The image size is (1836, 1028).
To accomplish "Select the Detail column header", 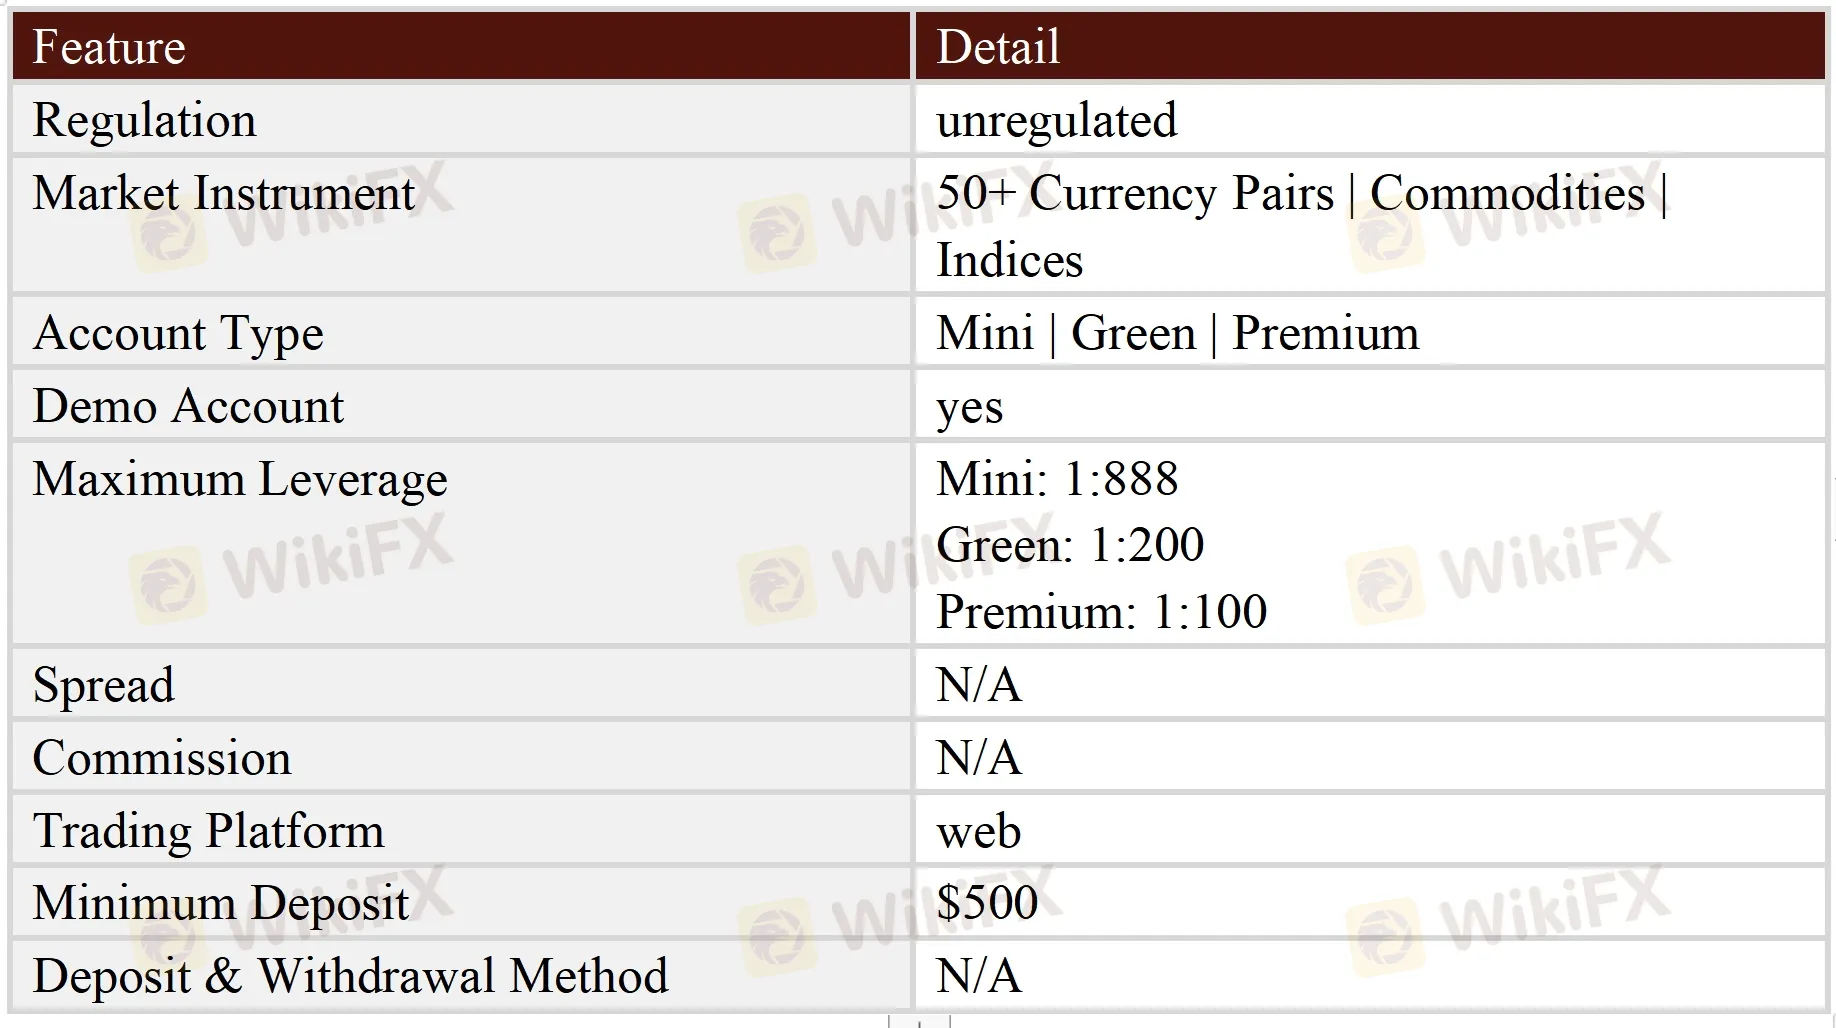I will 998,47.
